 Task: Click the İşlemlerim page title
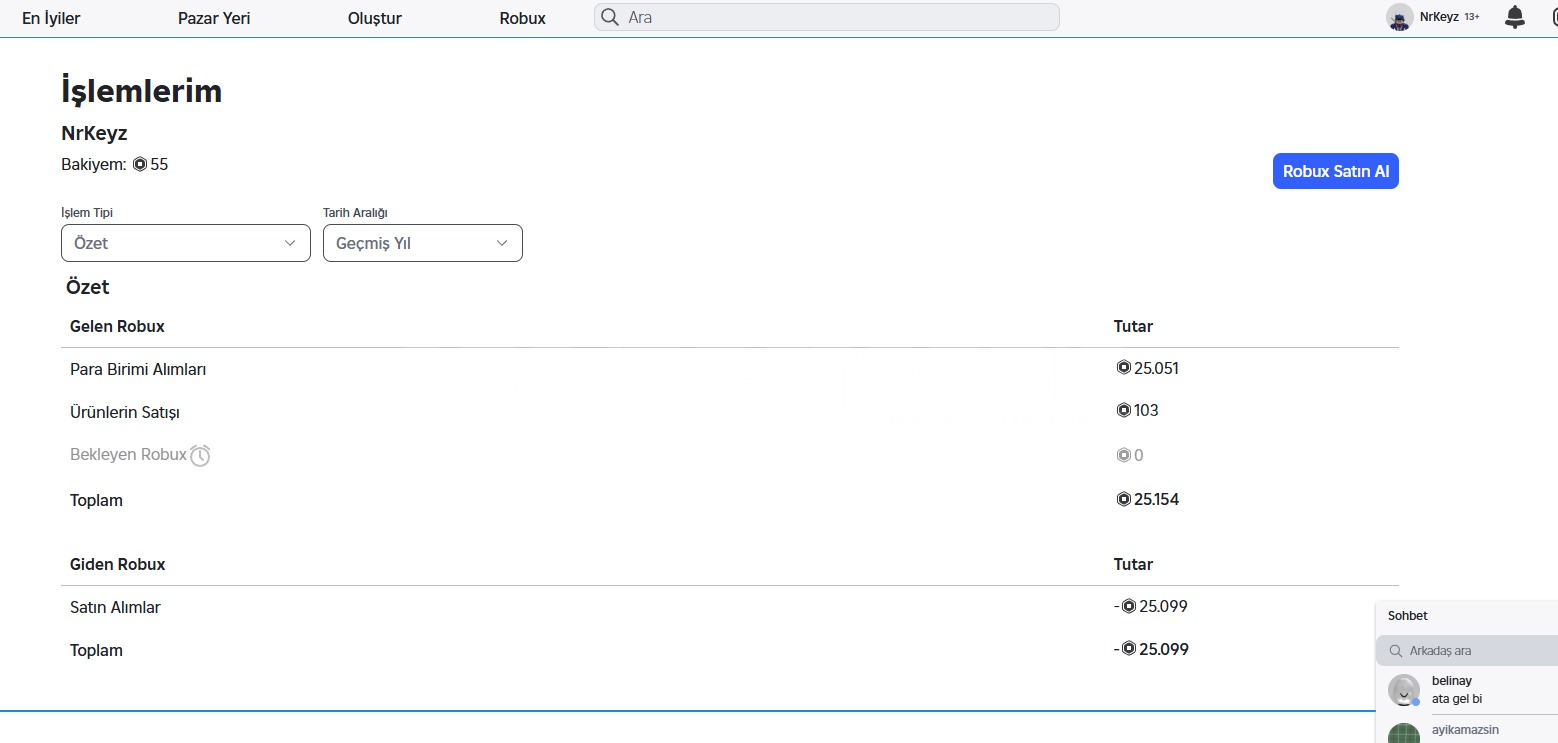pos(142,91)
